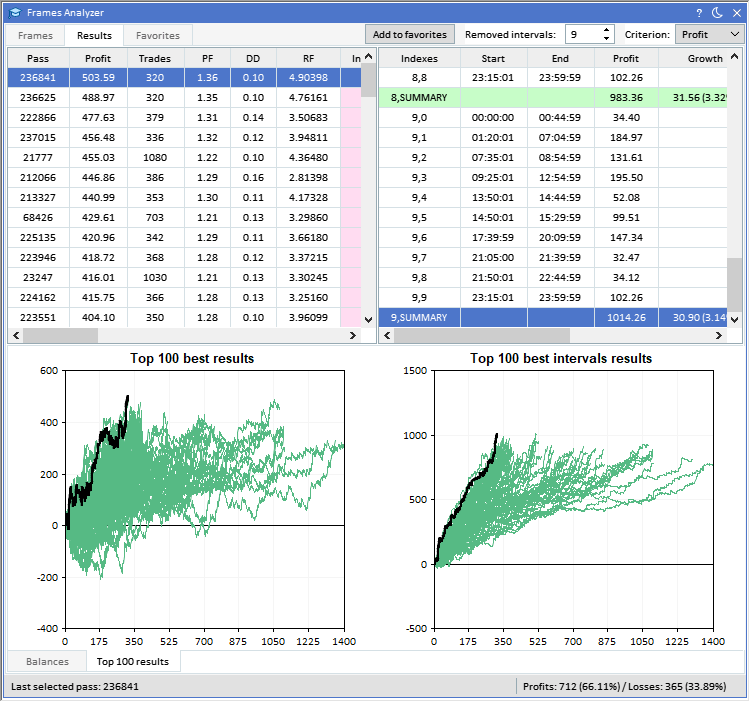This screenshot has width=750, height=702.
Task: Select pass 68426 row
Action: click(184, 218)
